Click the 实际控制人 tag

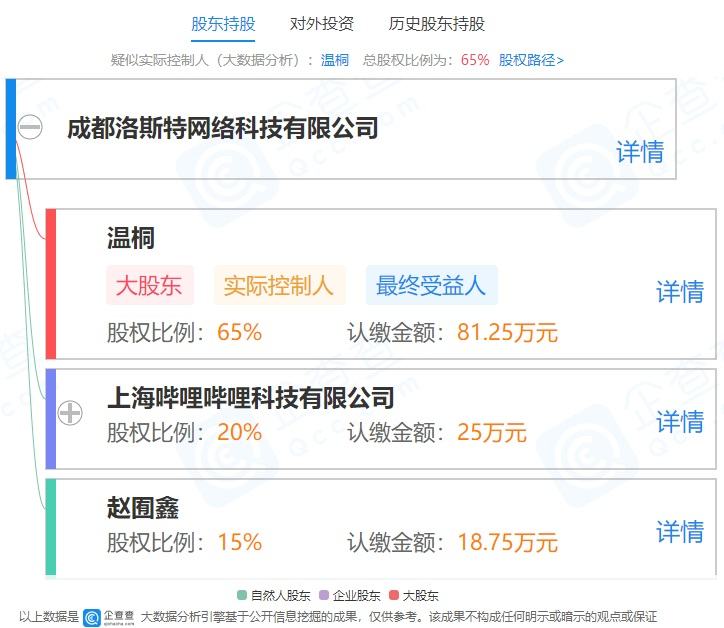pyautogui.click(x=279, y=286)
